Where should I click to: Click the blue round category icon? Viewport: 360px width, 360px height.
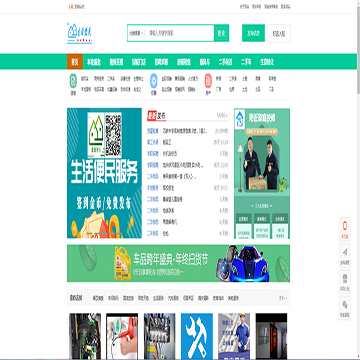pyautogui.click(x=153, y=81)
